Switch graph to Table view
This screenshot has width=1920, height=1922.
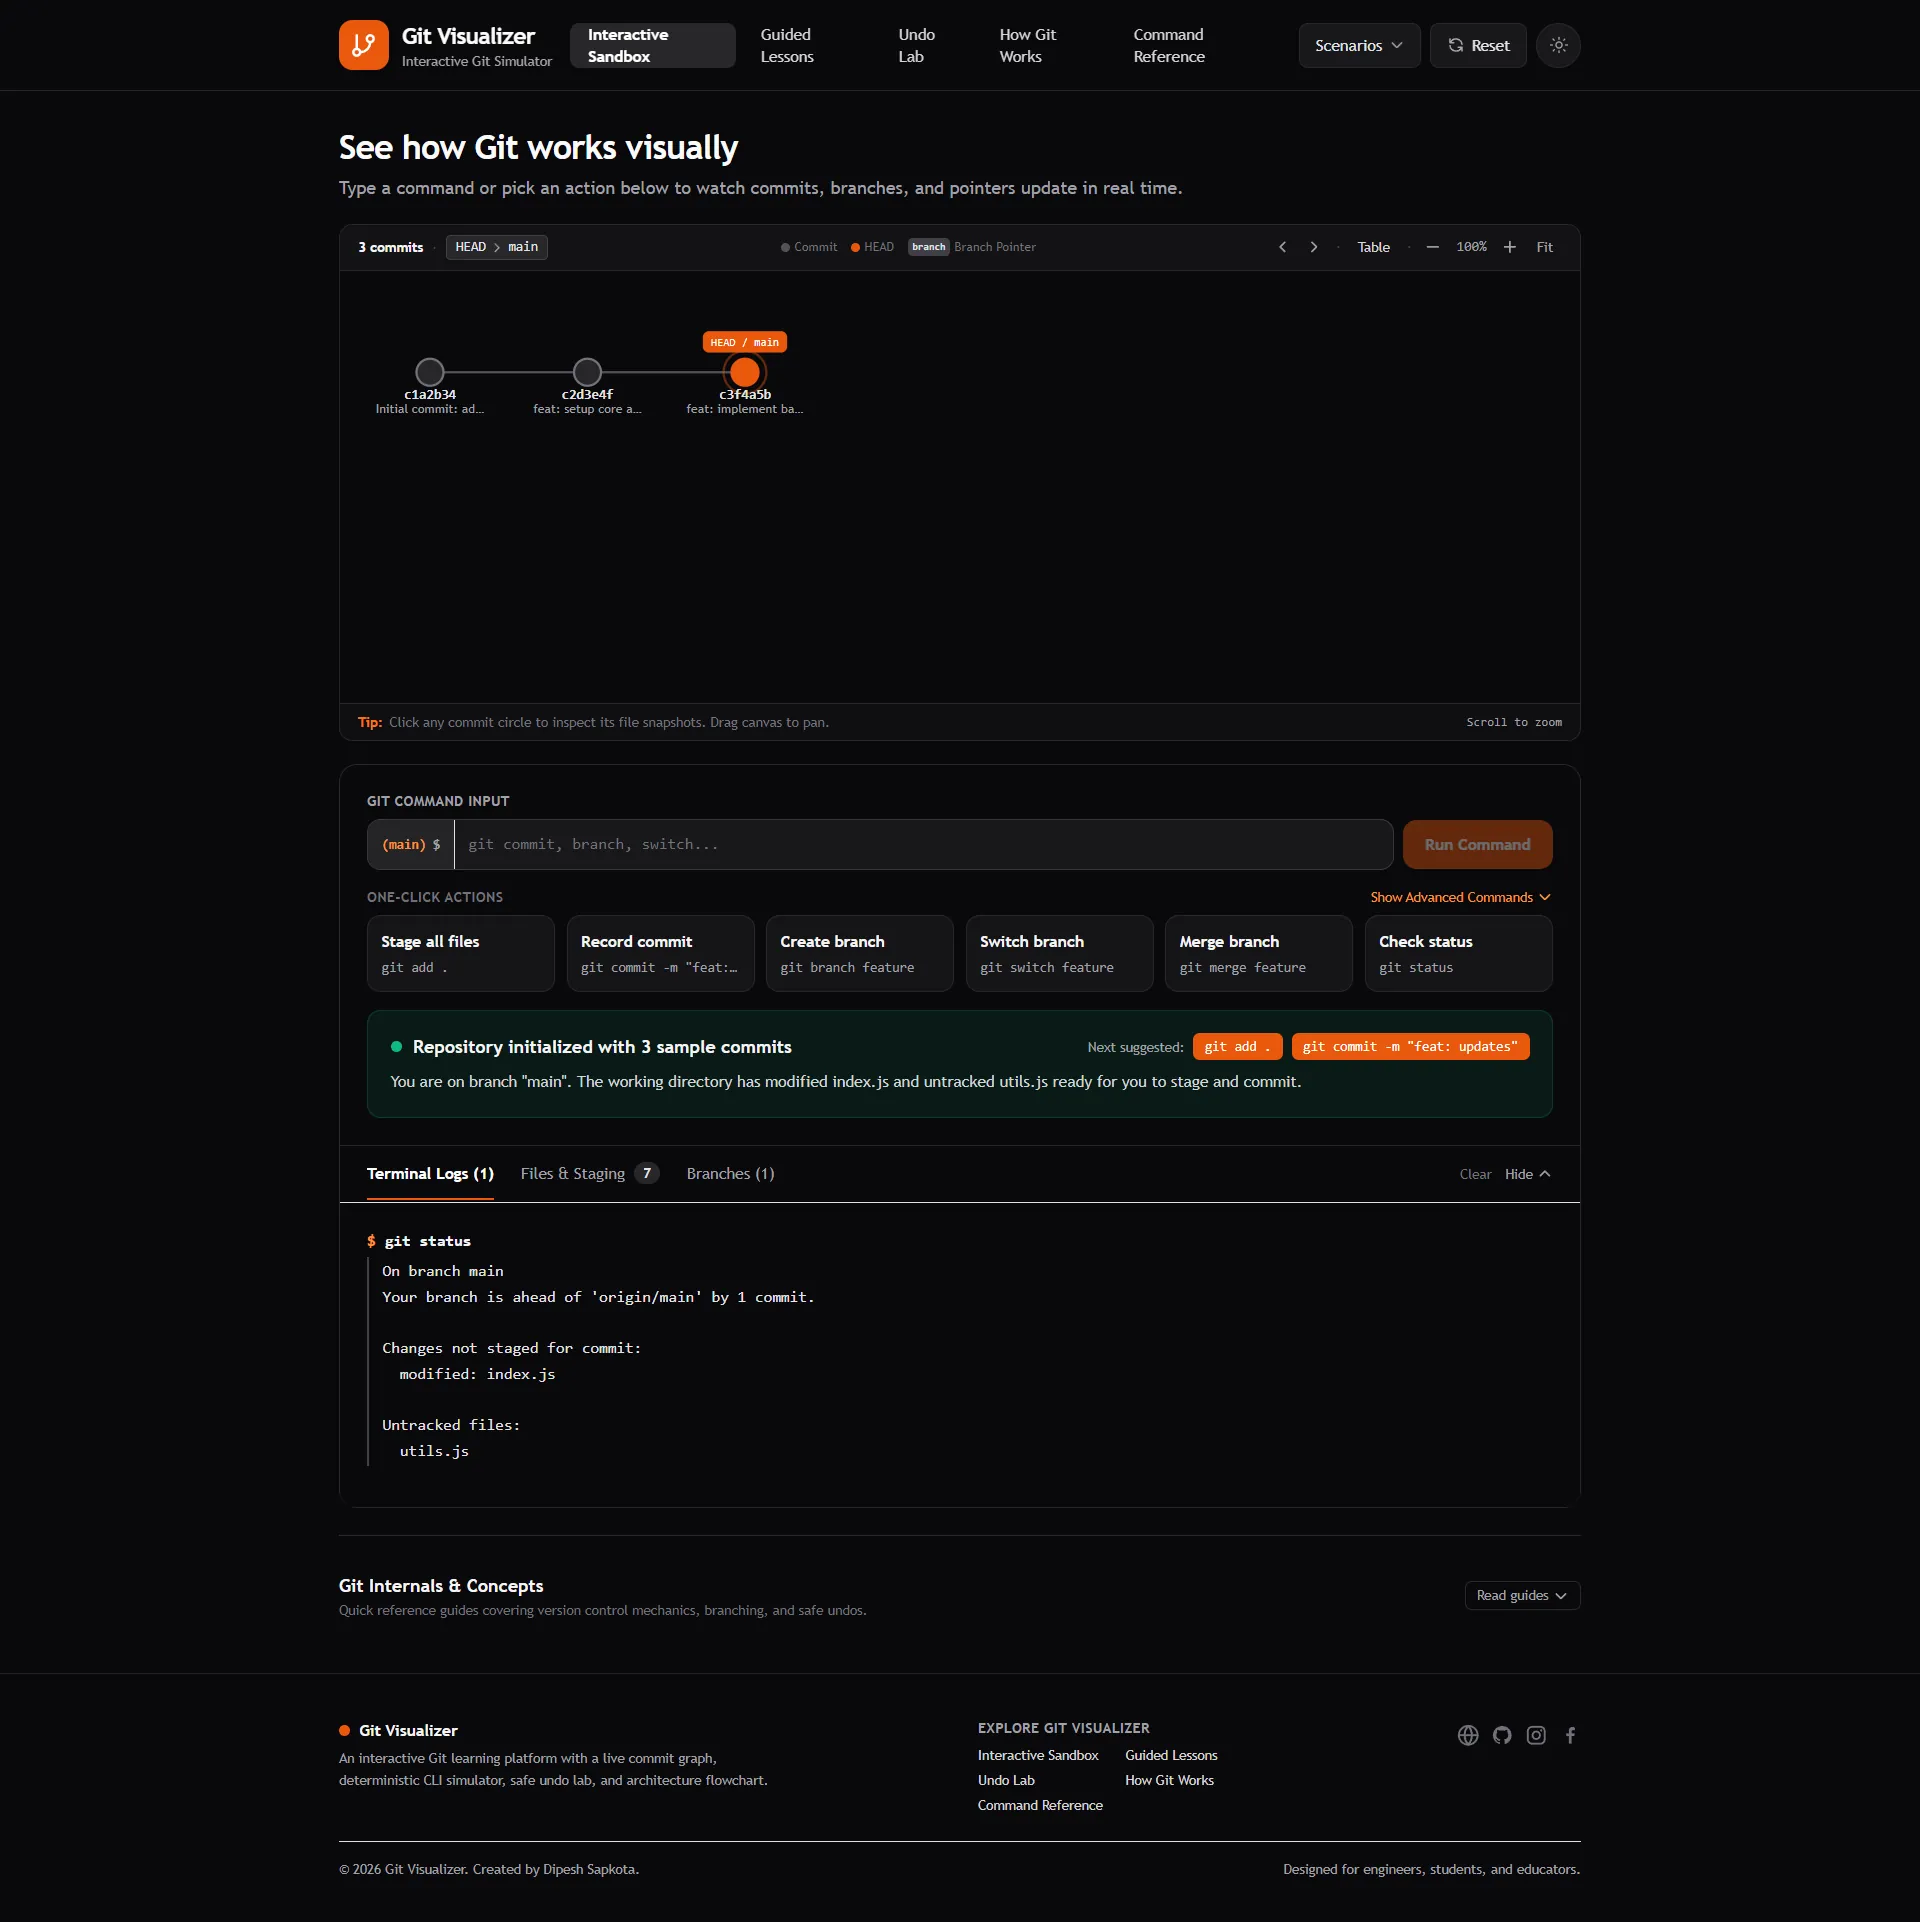pyautogui.click(x=1373, y=247)
